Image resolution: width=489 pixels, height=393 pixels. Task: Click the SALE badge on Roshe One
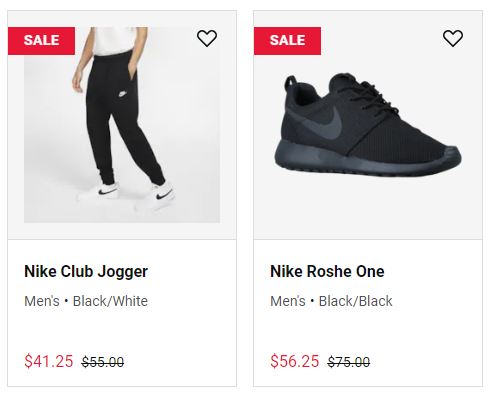coord(287,41)
